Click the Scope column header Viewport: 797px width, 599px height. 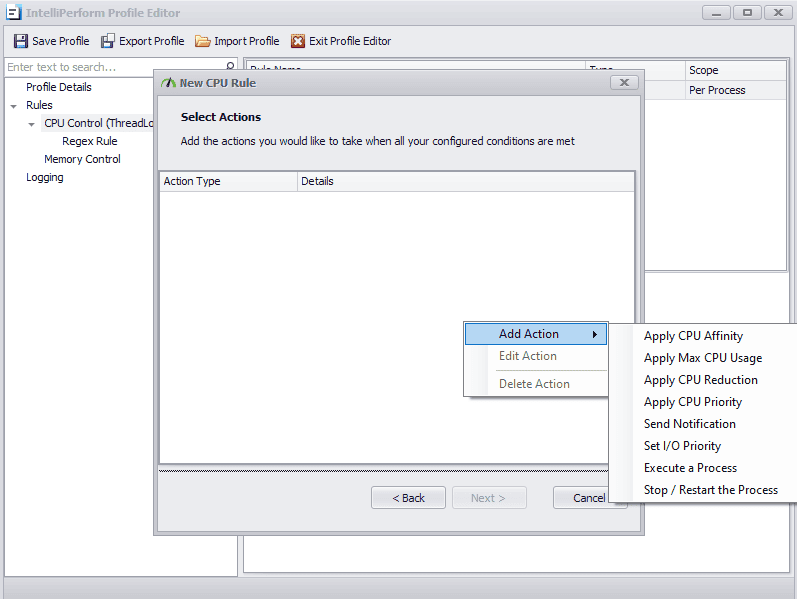coord(735,70)
